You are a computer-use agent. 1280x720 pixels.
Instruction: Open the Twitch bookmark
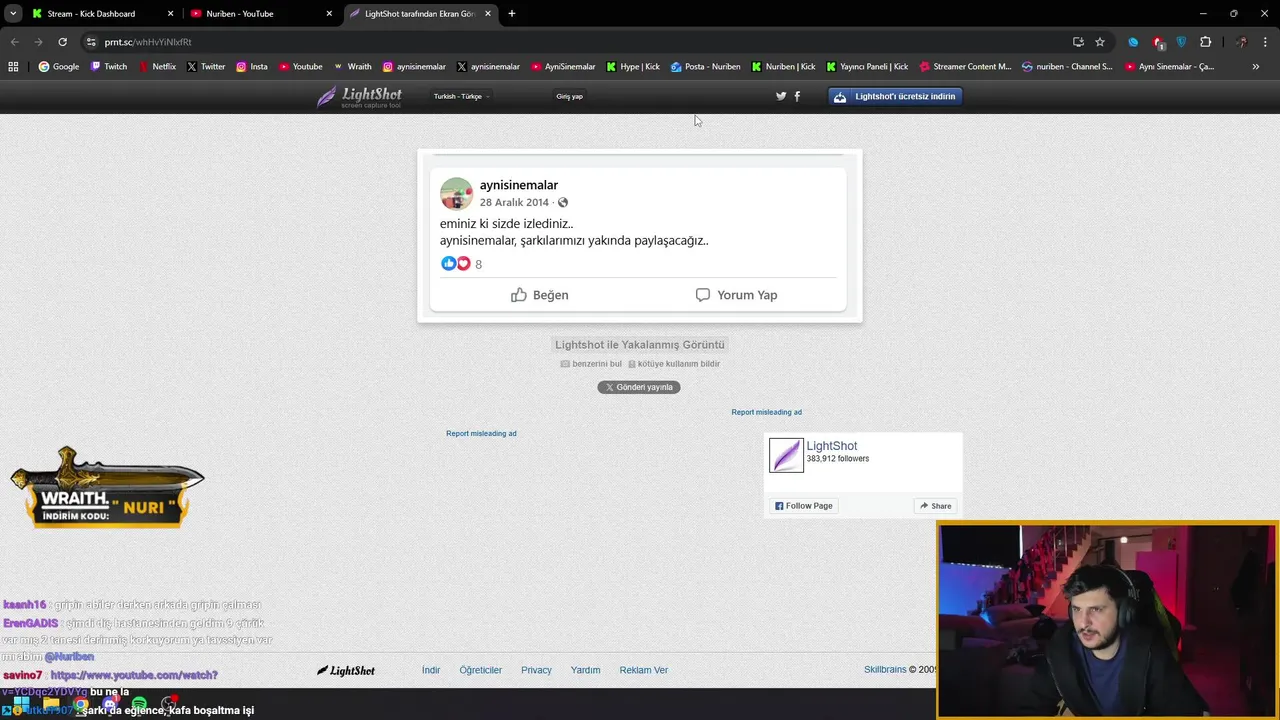(109, 67)
